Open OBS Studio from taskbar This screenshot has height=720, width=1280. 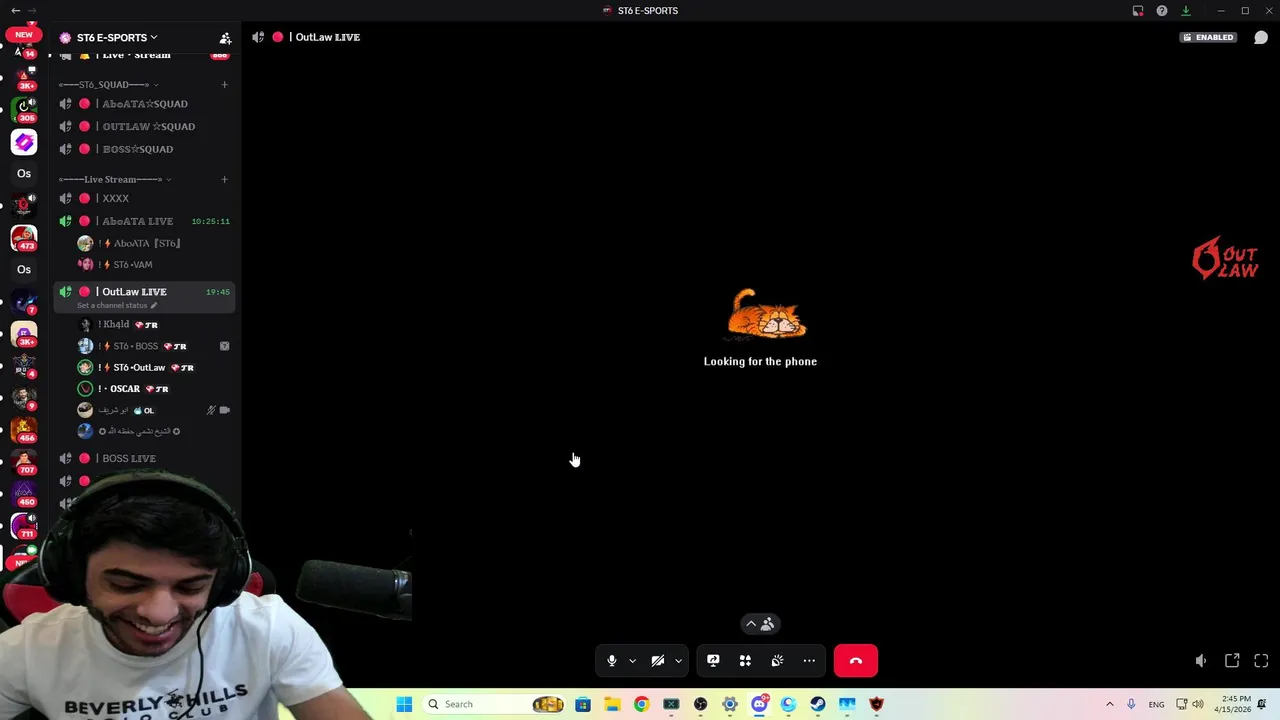coord(700,704)
